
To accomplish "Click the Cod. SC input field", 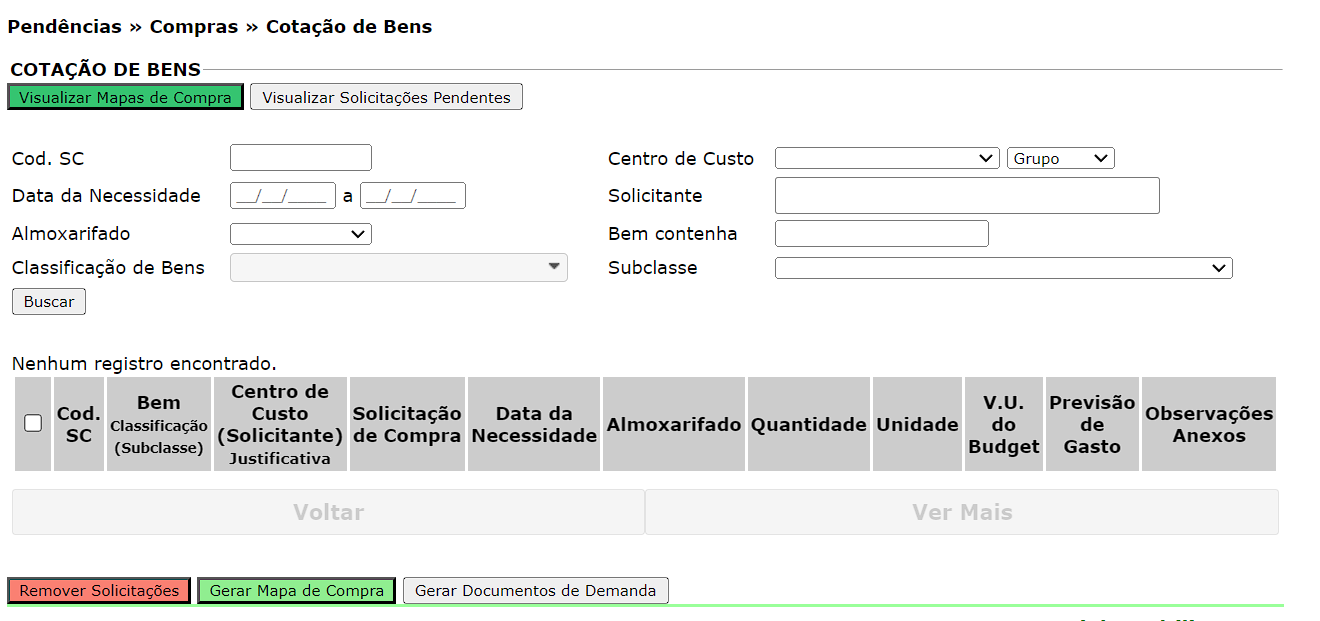I will coord(300,158).
